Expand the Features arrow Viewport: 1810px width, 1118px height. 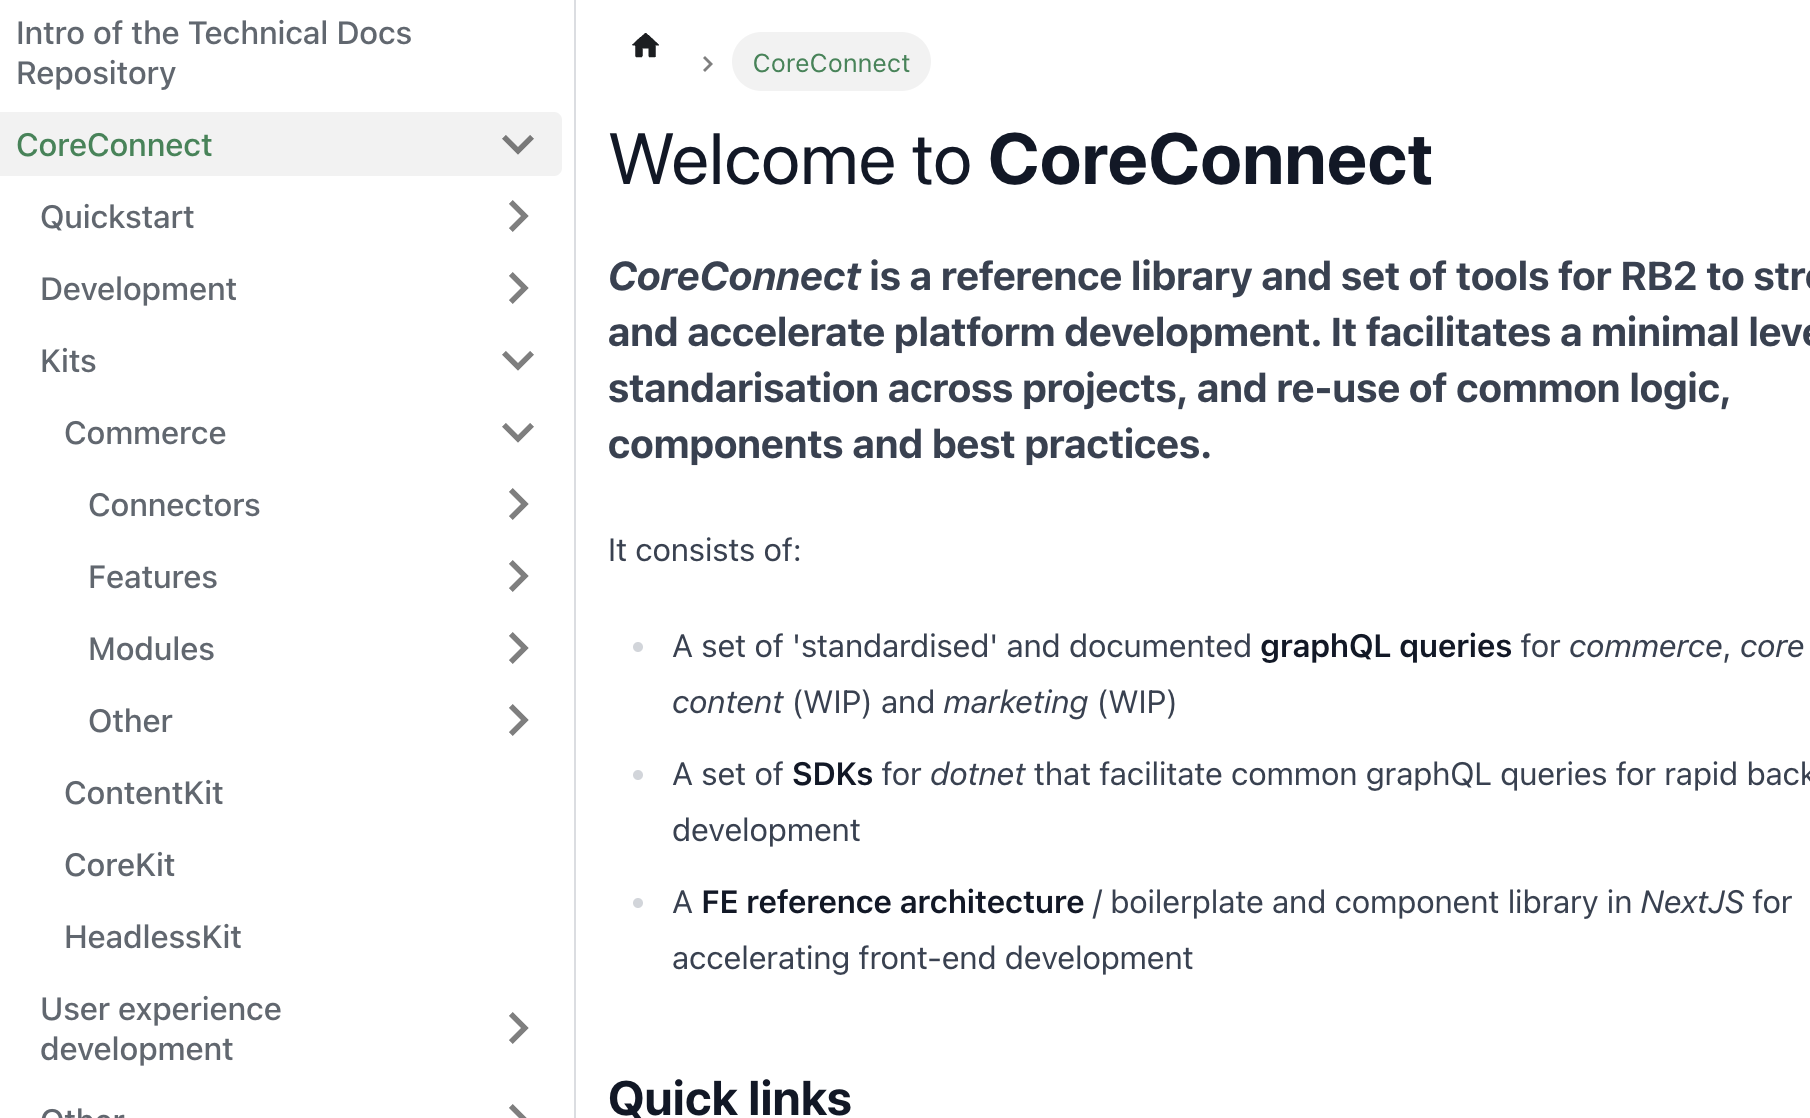pos(517,577)
